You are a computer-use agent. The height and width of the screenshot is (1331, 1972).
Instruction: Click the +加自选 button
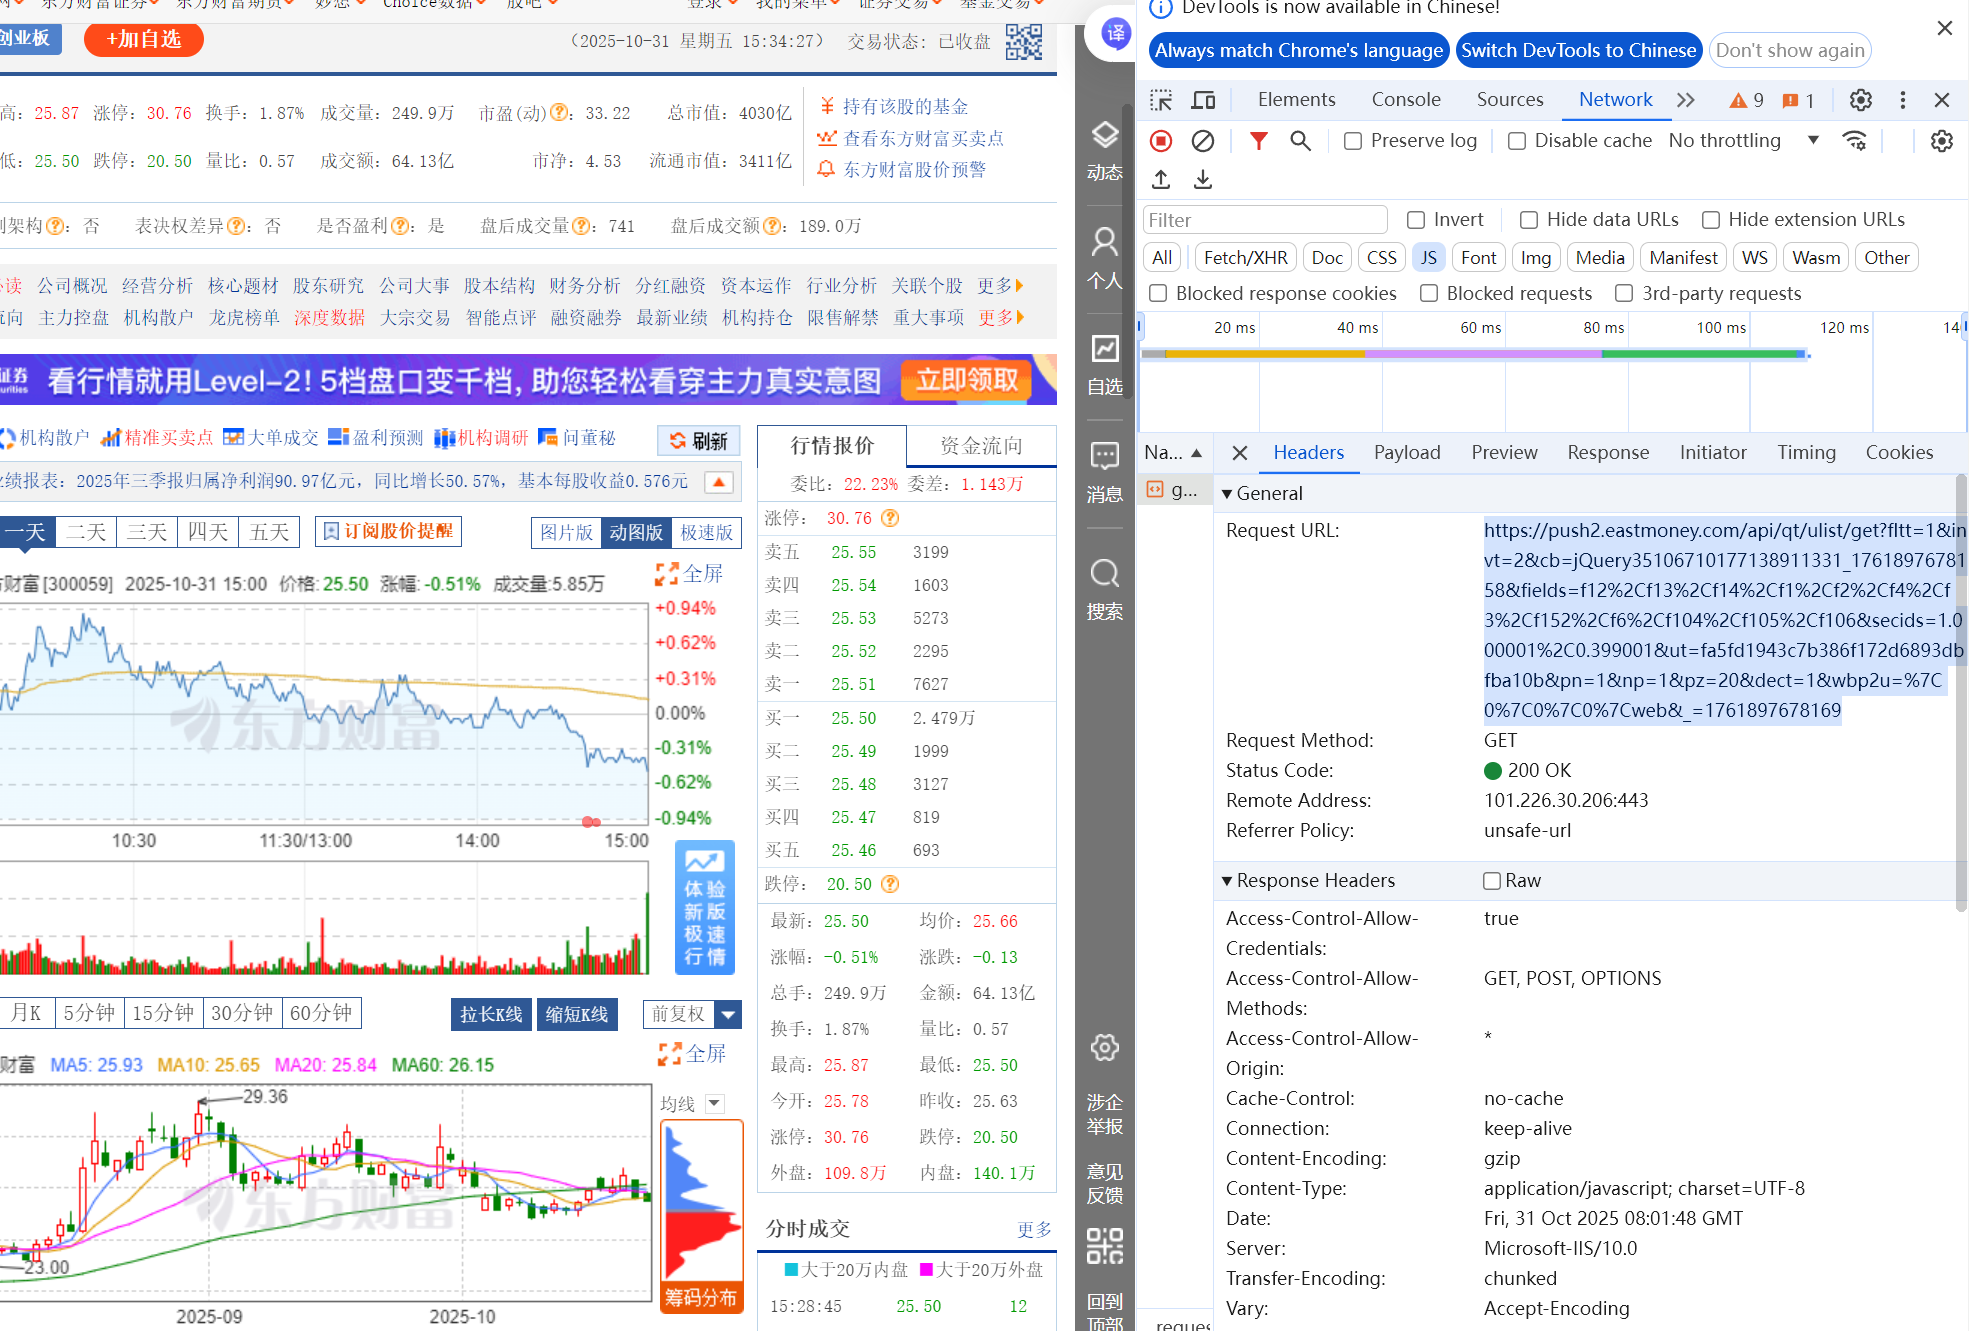tap(144, 39)
